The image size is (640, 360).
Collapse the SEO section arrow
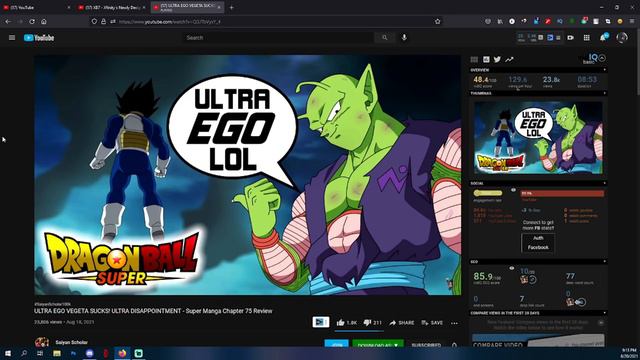604,261
